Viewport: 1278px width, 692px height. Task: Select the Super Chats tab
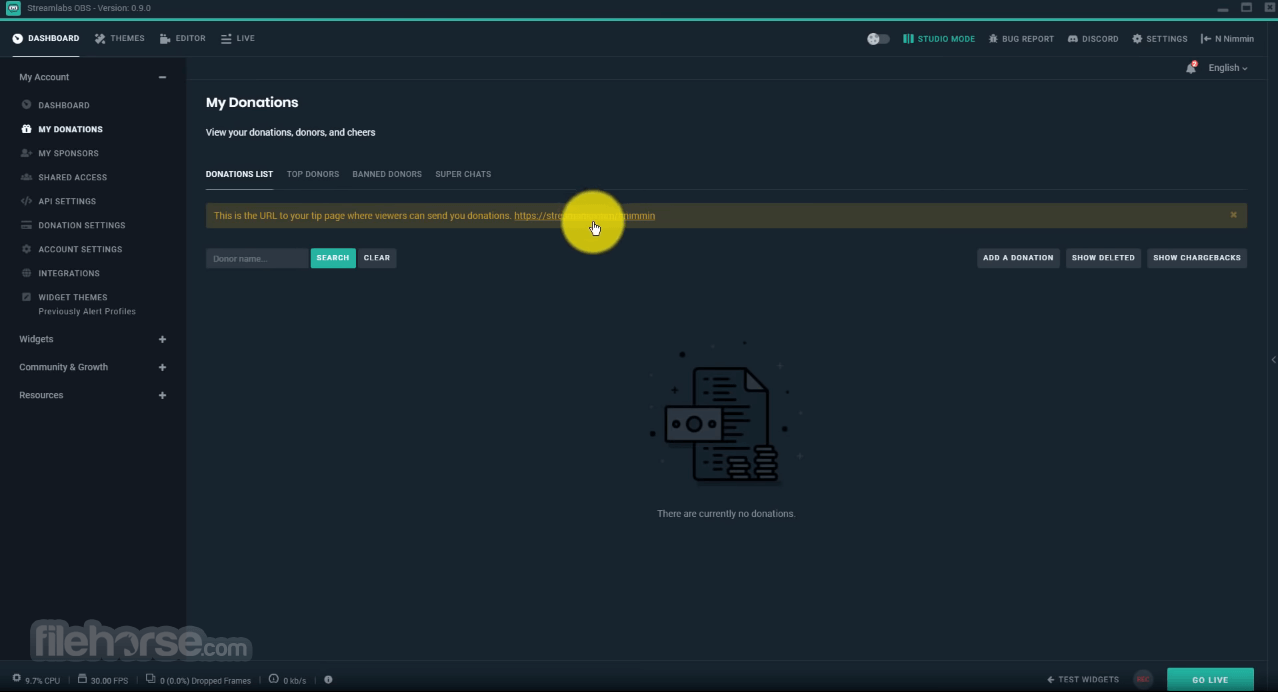click(463, 174)
